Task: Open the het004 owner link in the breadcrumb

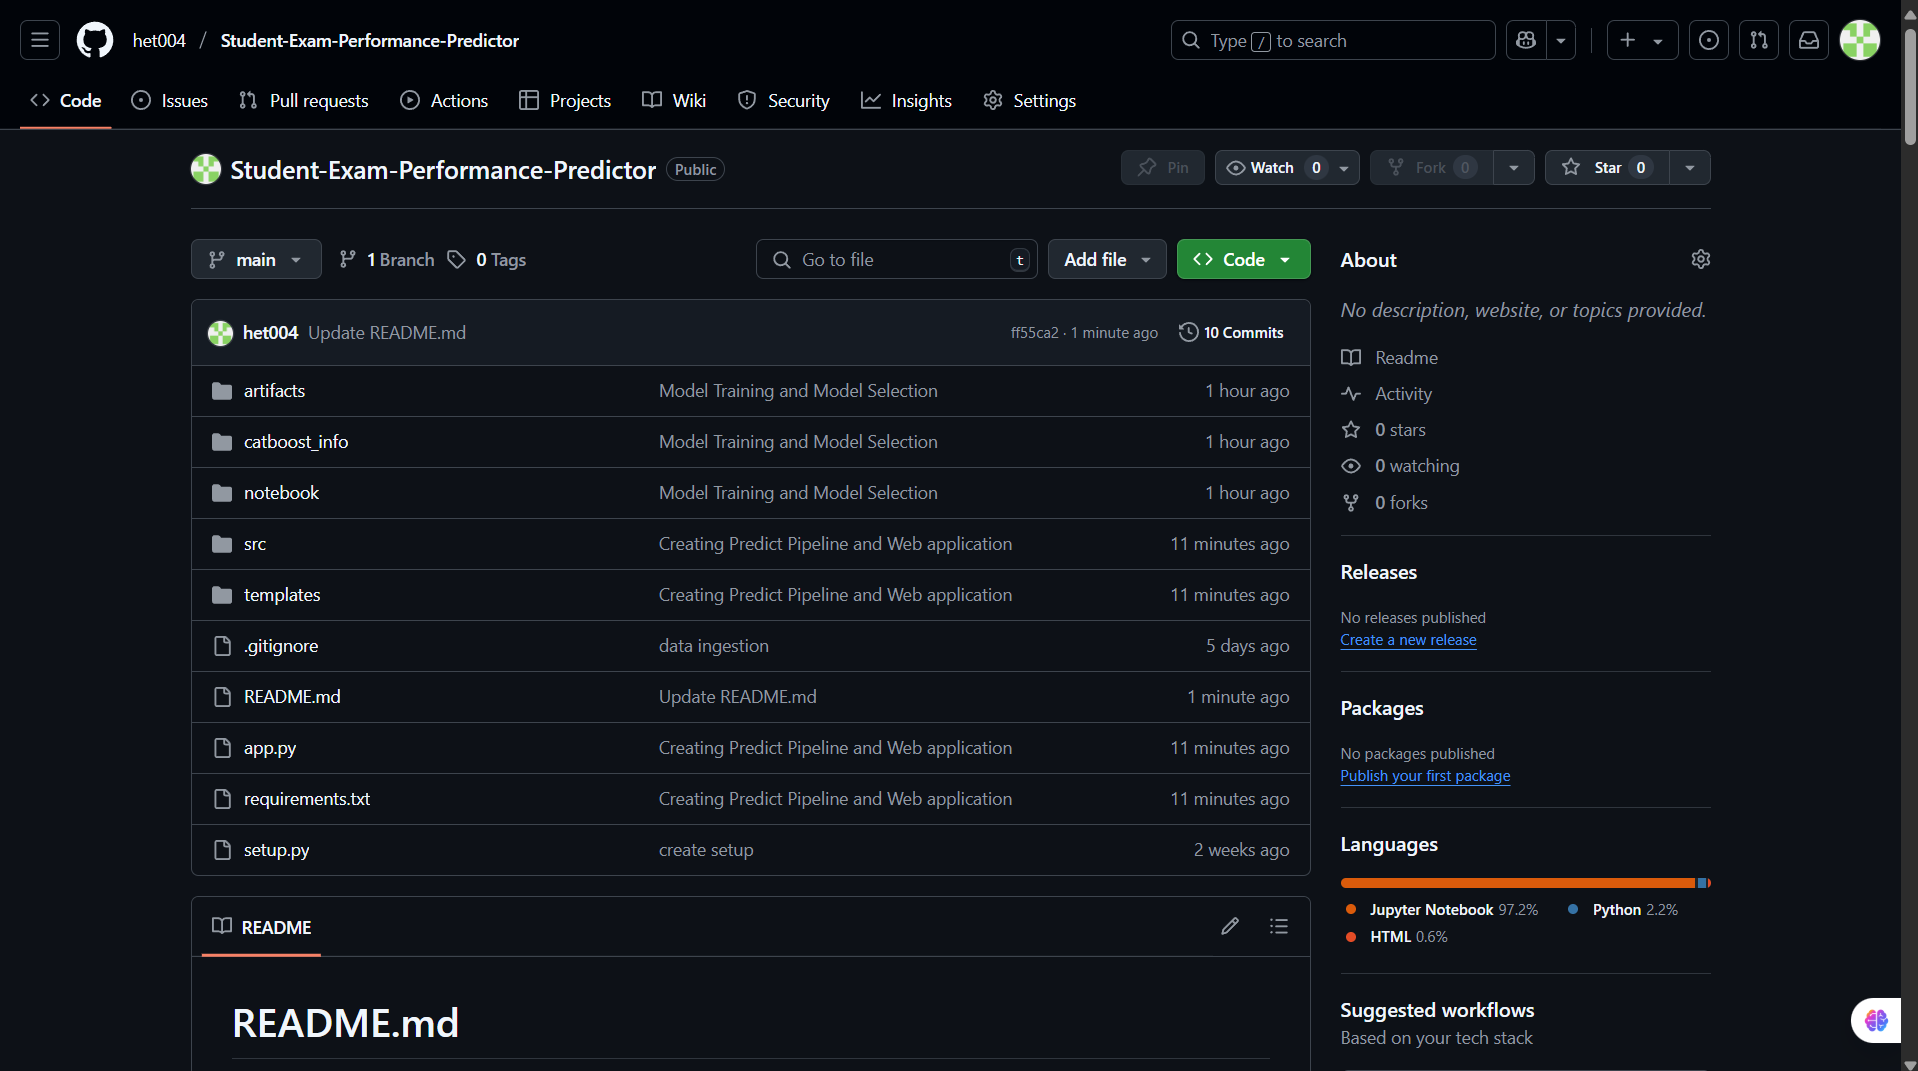Action: tap(159, 41)
